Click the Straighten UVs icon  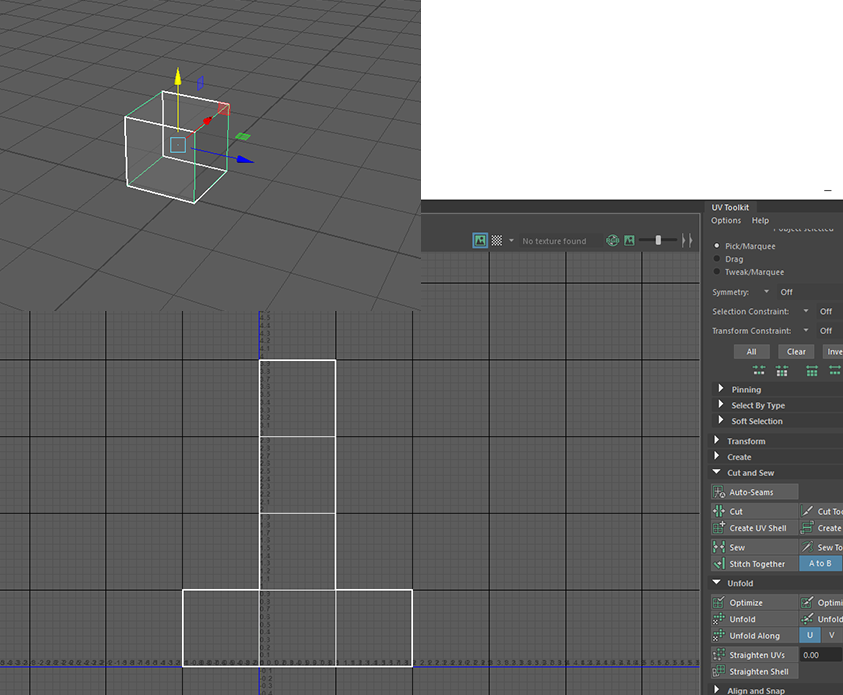coord(719,655)
